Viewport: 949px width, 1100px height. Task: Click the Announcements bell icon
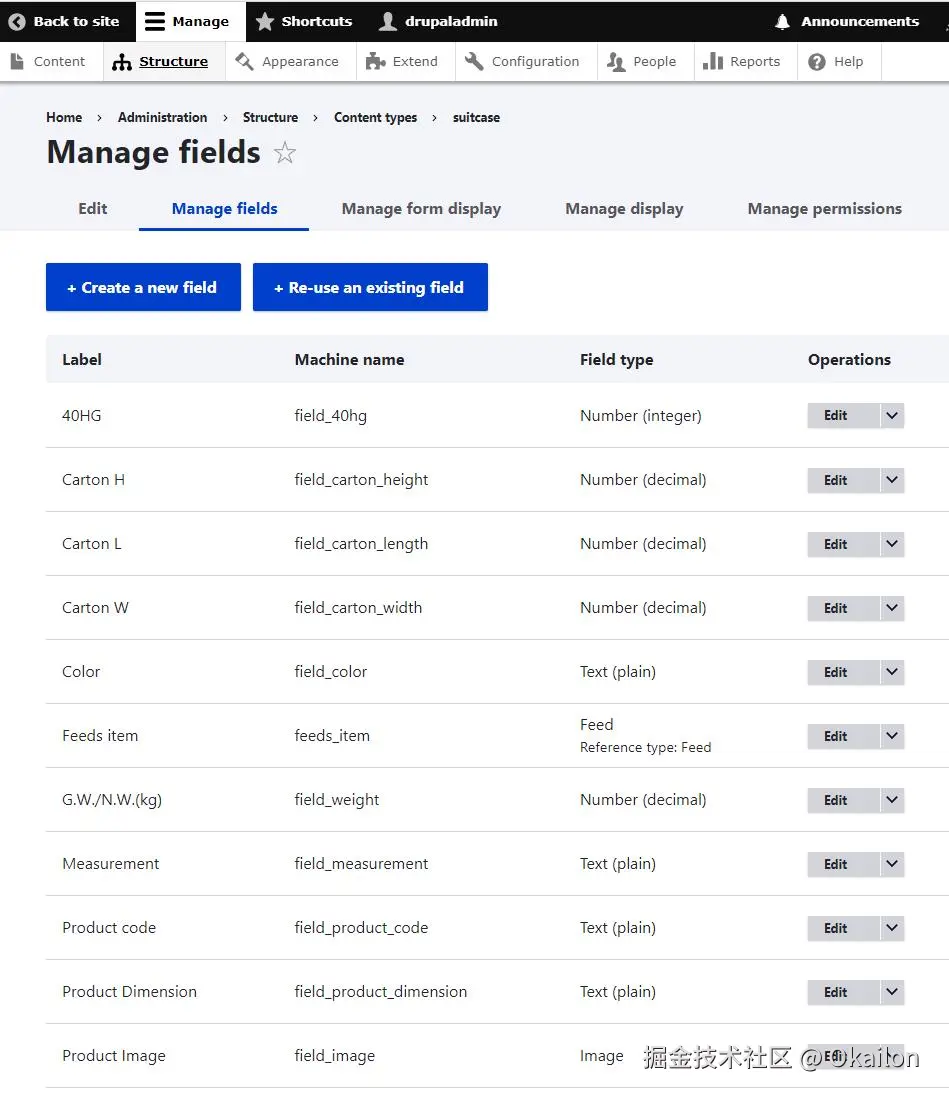pos(783,21)
